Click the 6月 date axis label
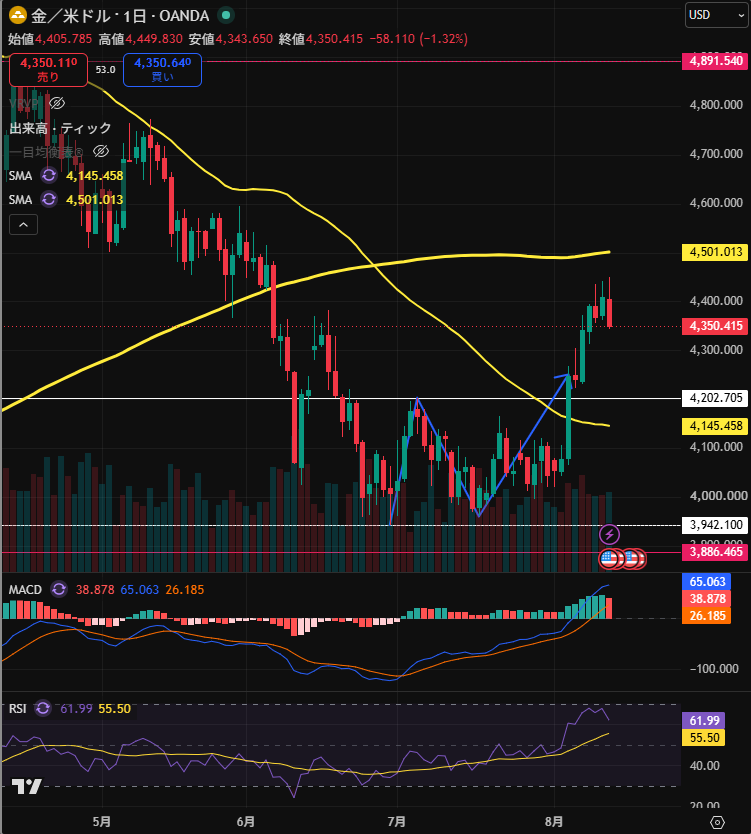The width and height of the screenshot is (751, 834). point(246,821)
